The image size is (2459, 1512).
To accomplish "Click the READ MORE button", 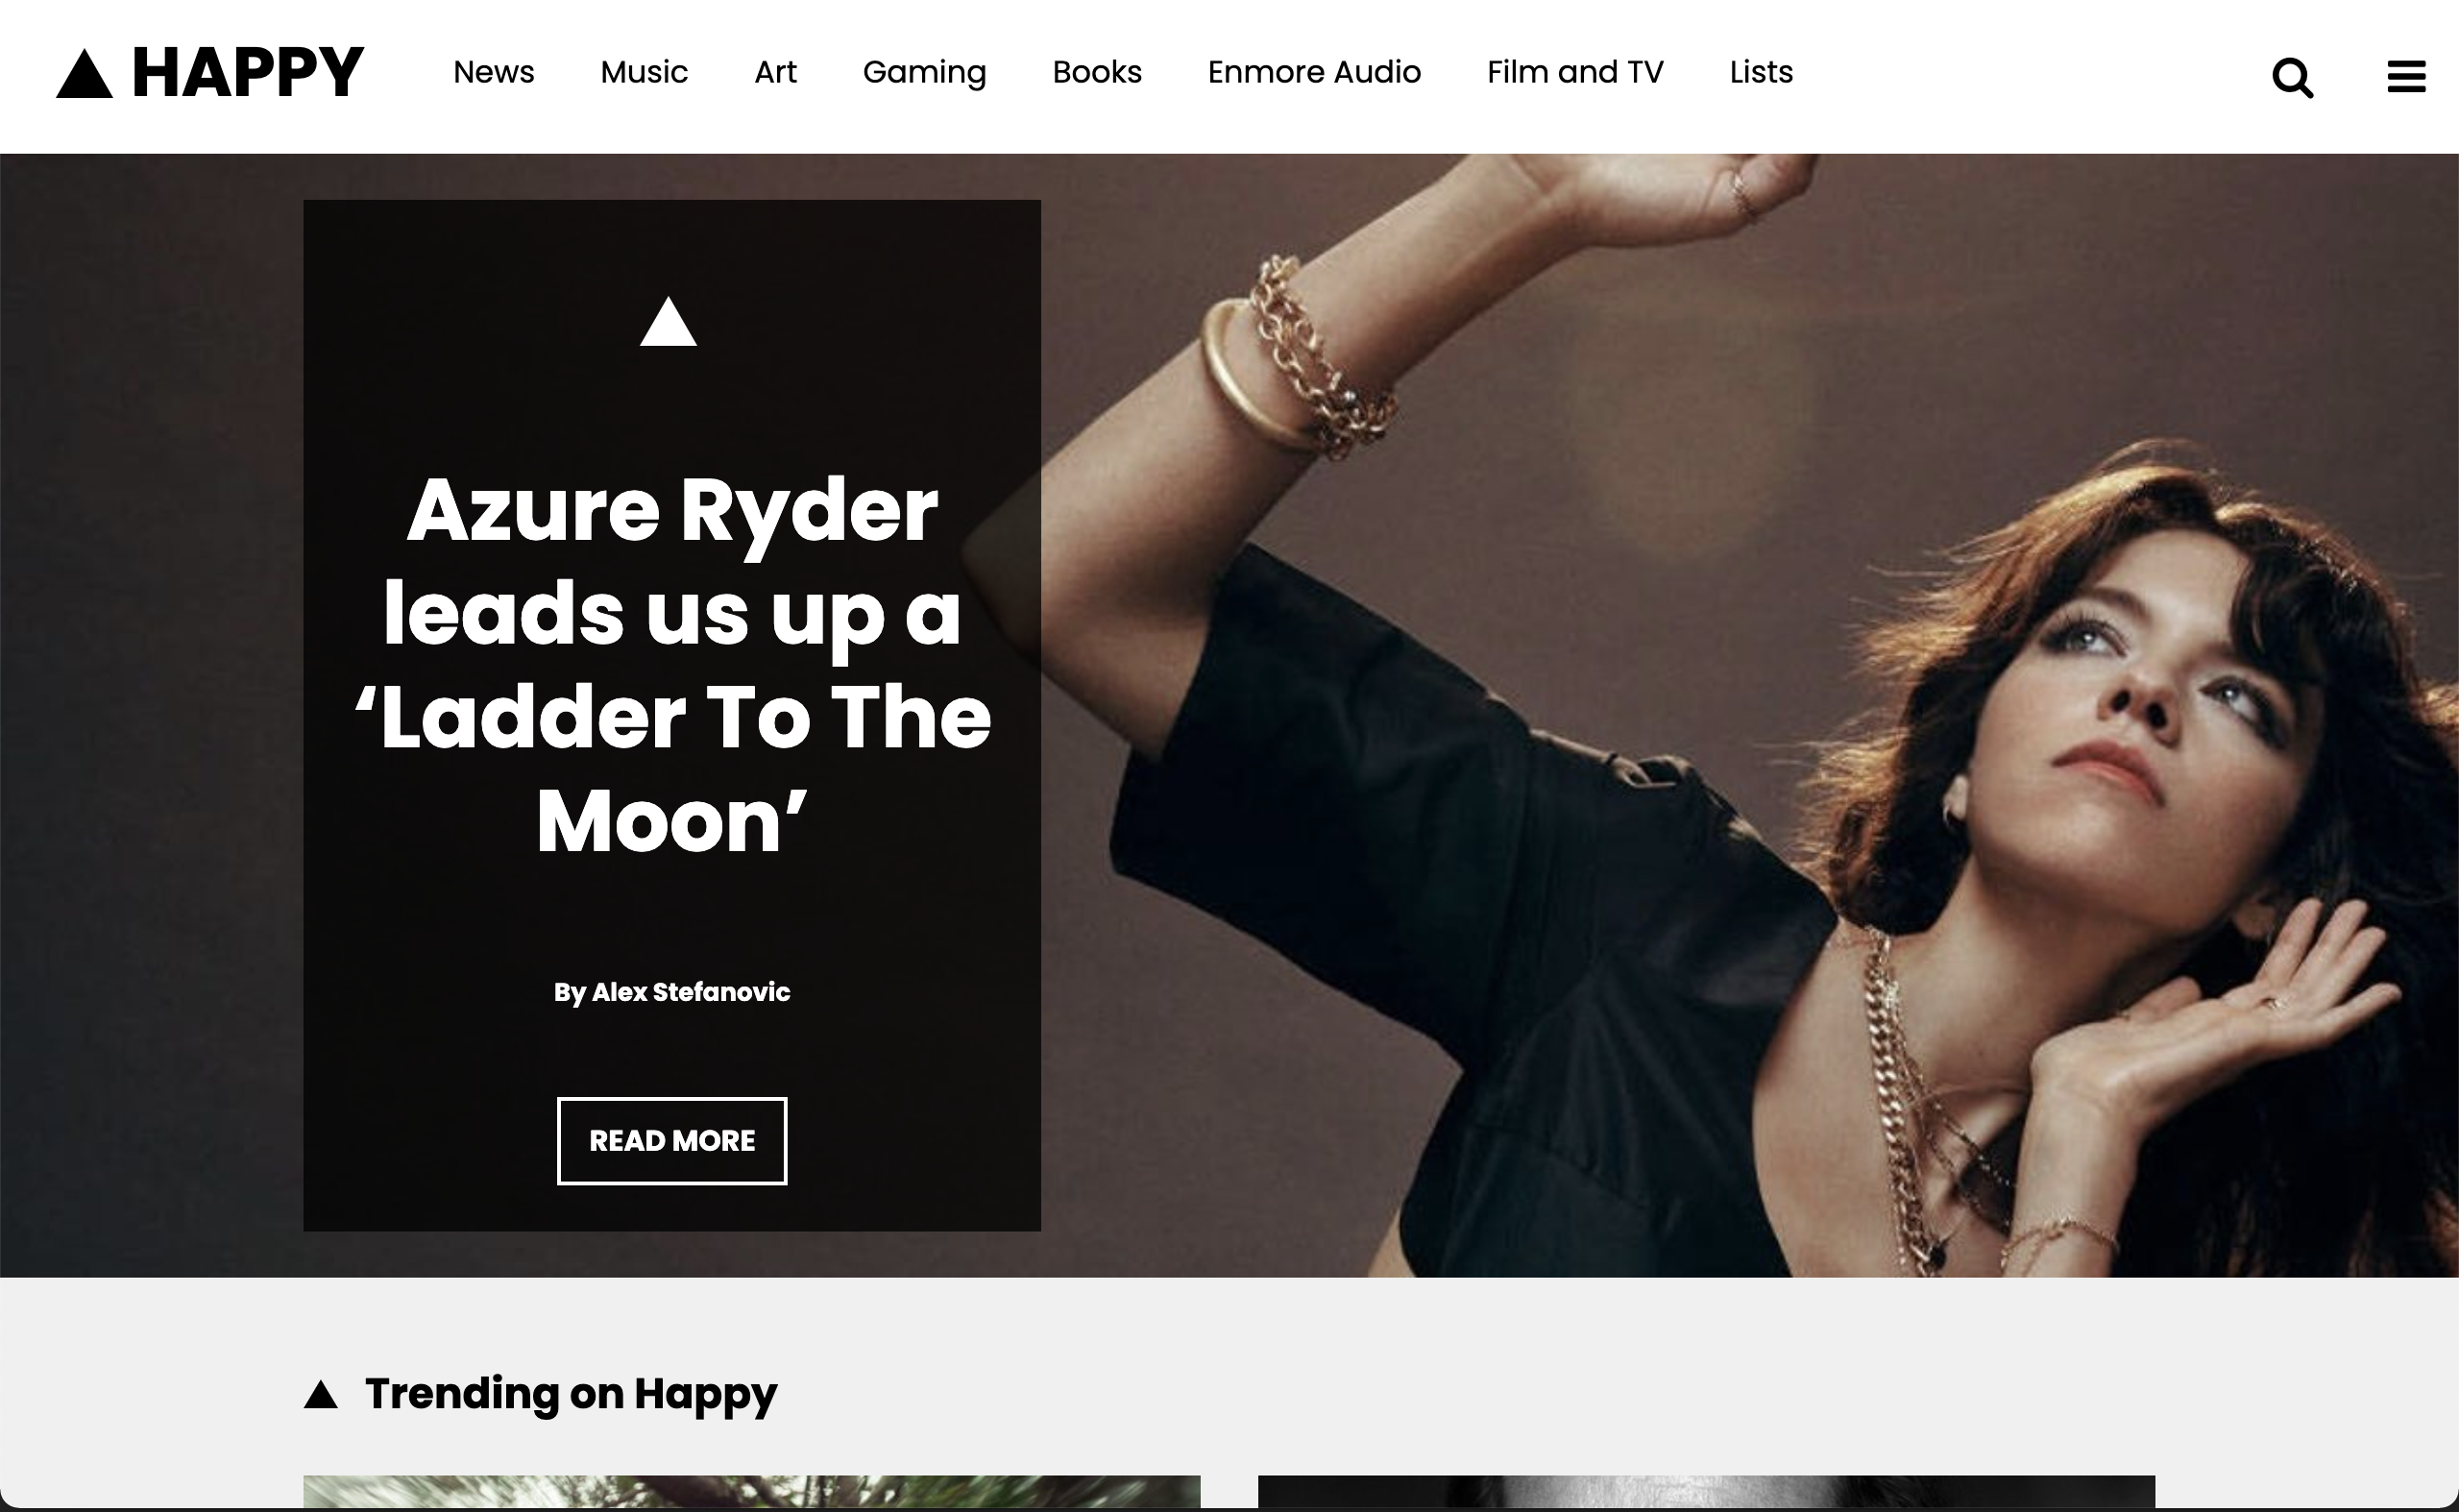I will (x=672, y=1141).
